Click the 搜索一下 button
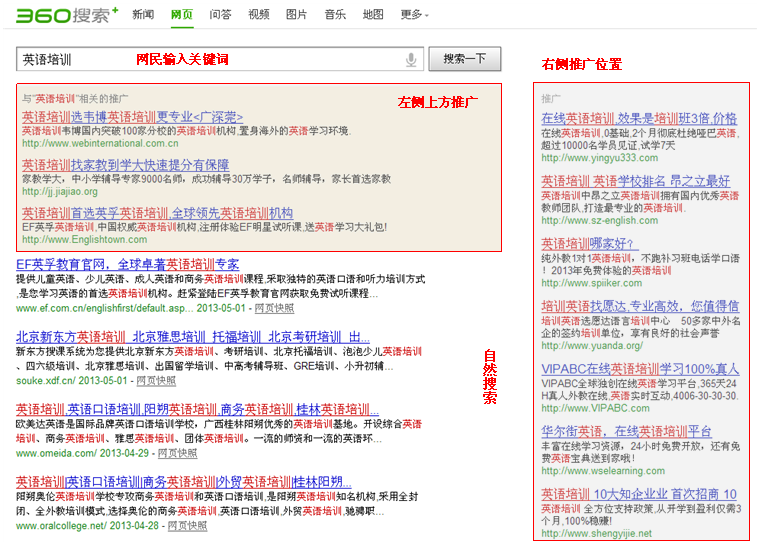The height and width of the screenshot is (551, 757). [x=465, y=59]
